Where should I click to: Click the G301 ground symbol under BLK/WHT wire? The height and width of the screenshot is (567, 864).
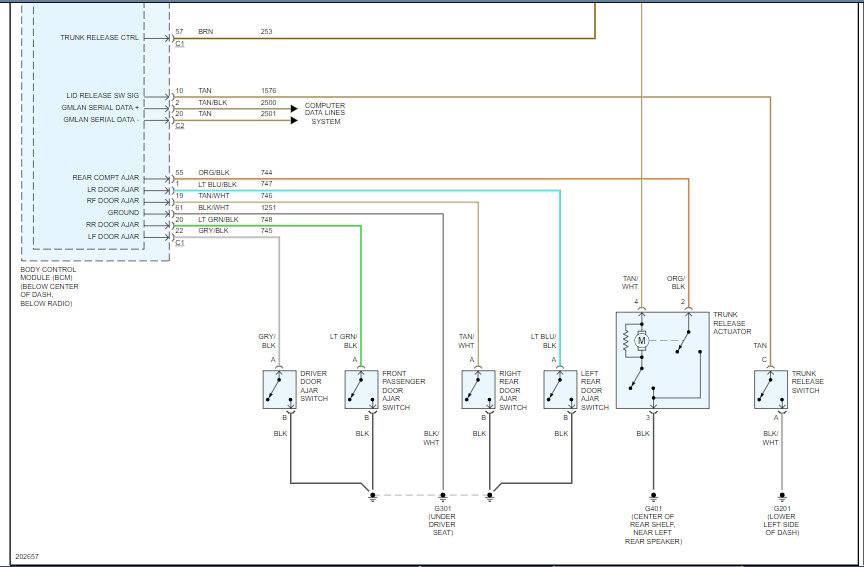pyautogui.click(x=443, y=496)
